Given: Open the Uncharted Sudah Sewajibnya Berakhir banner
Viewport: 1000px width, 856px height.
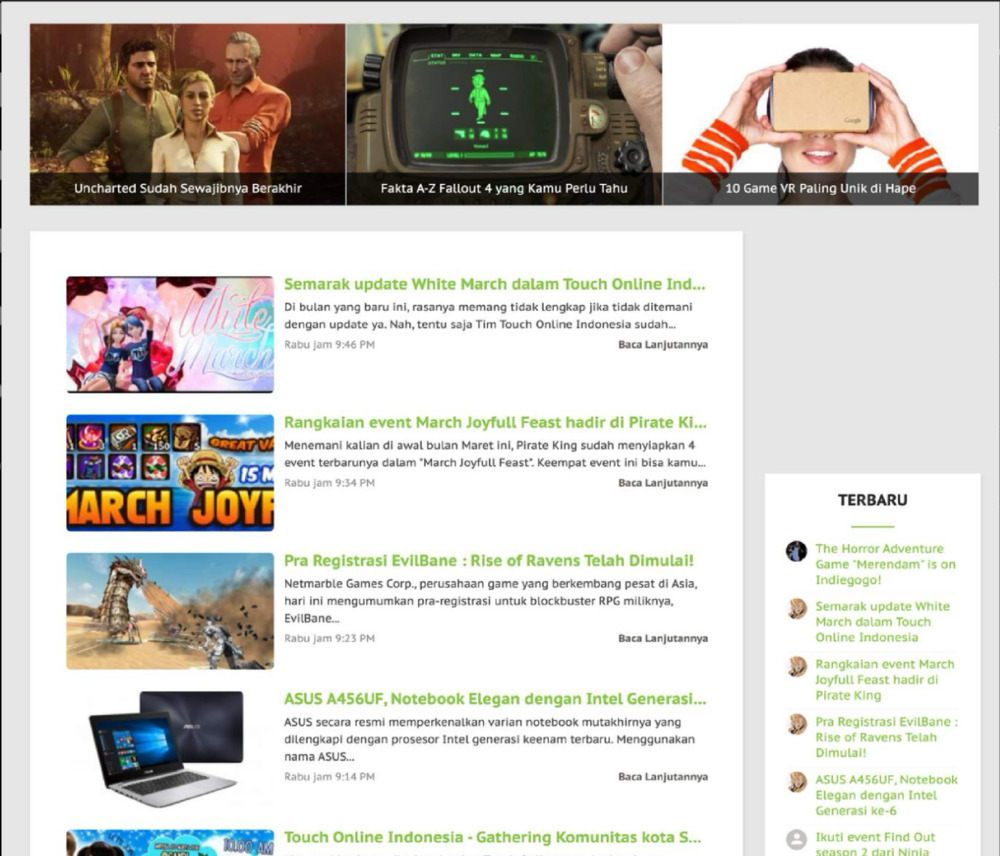Looking at the screenshot, I should pos(188,115).
